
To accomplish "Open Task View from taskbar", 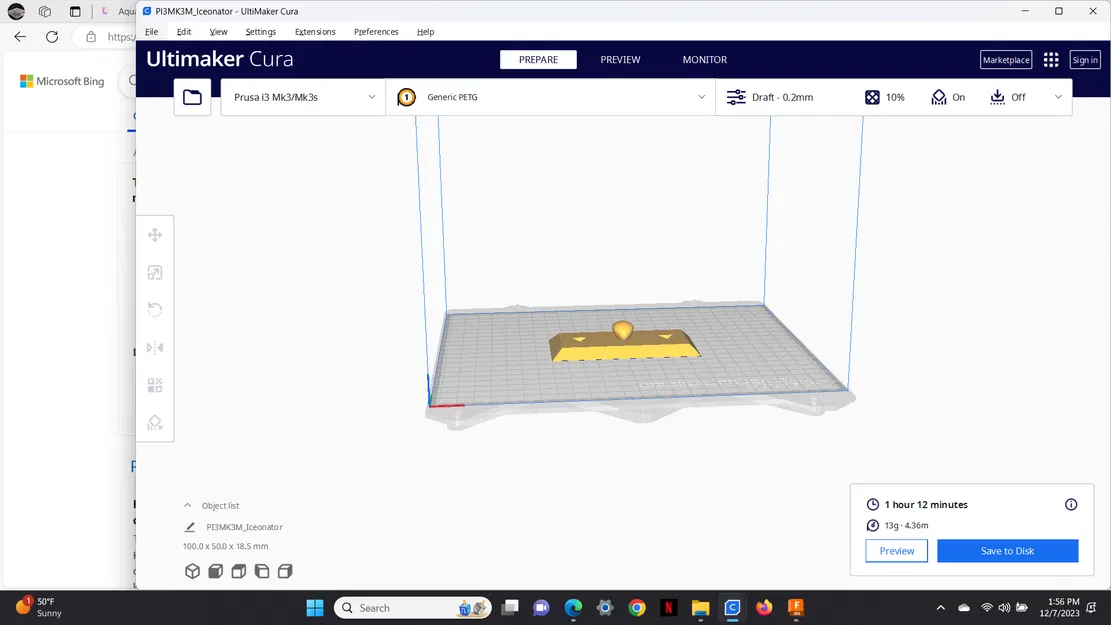I will [x=509, y=608].
